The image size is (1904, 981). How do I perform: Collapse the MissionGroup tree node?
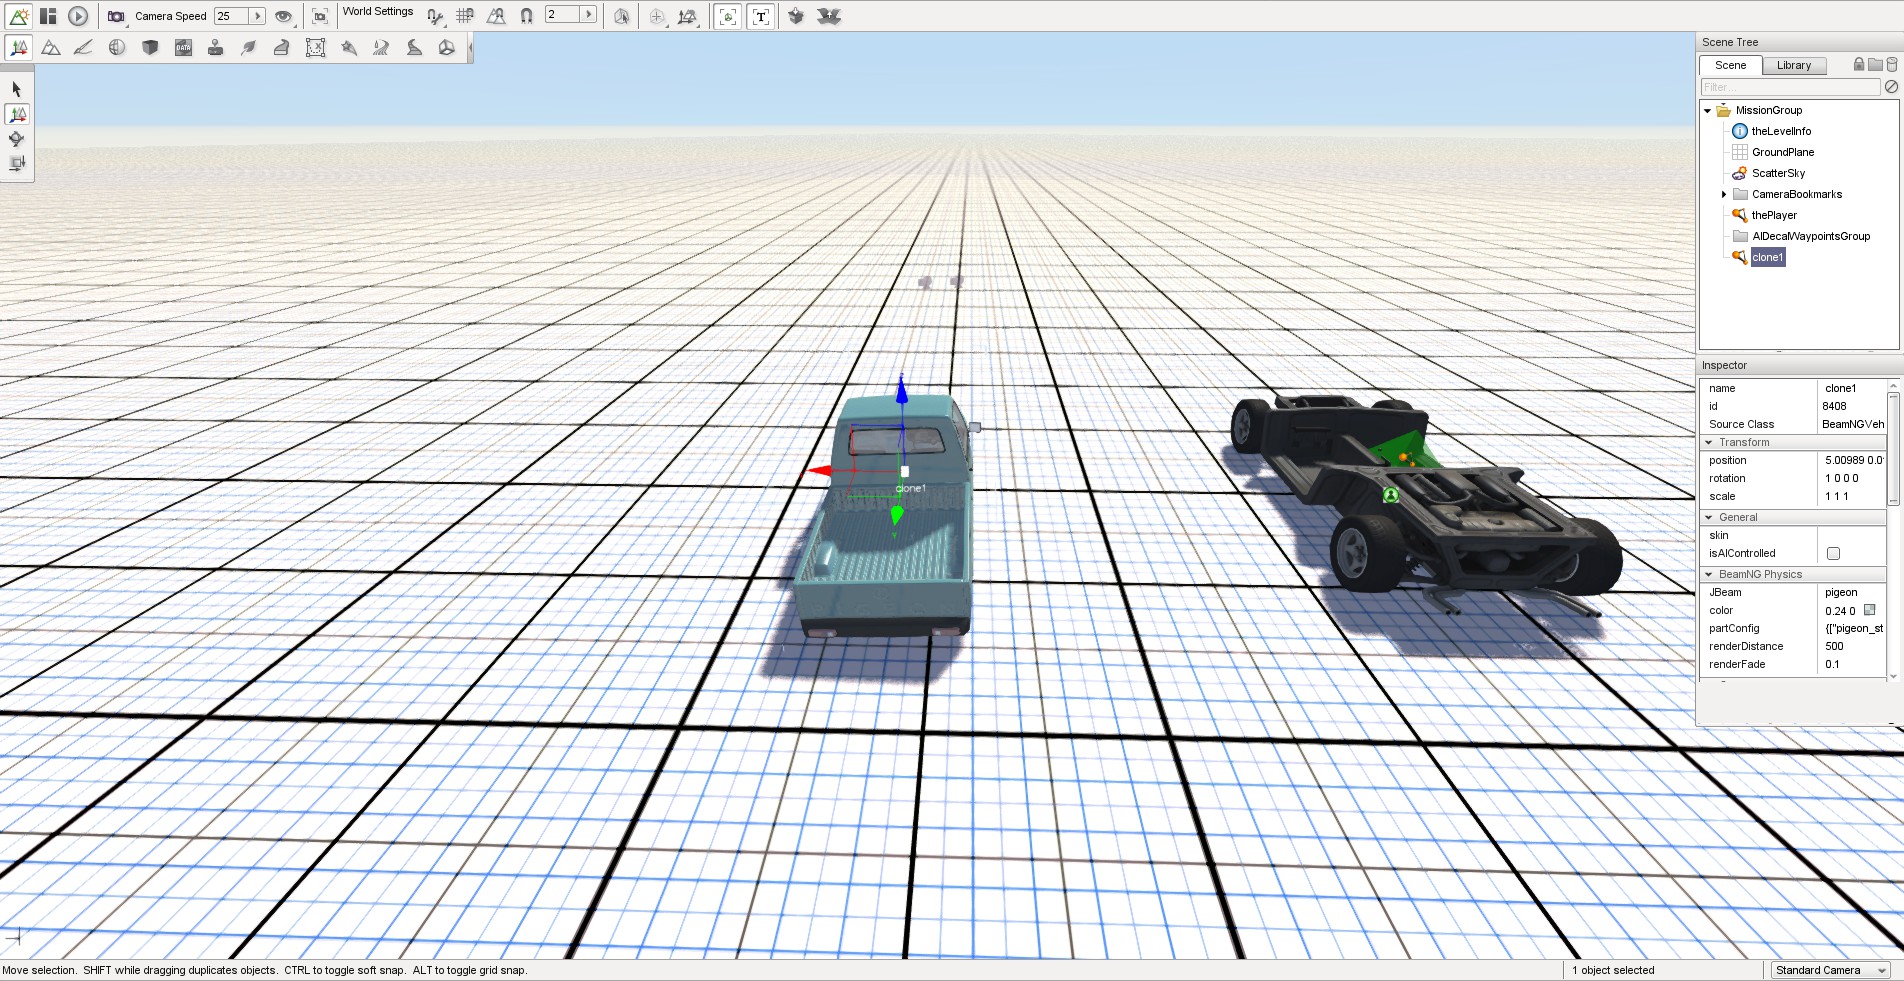coord(1707,111)
